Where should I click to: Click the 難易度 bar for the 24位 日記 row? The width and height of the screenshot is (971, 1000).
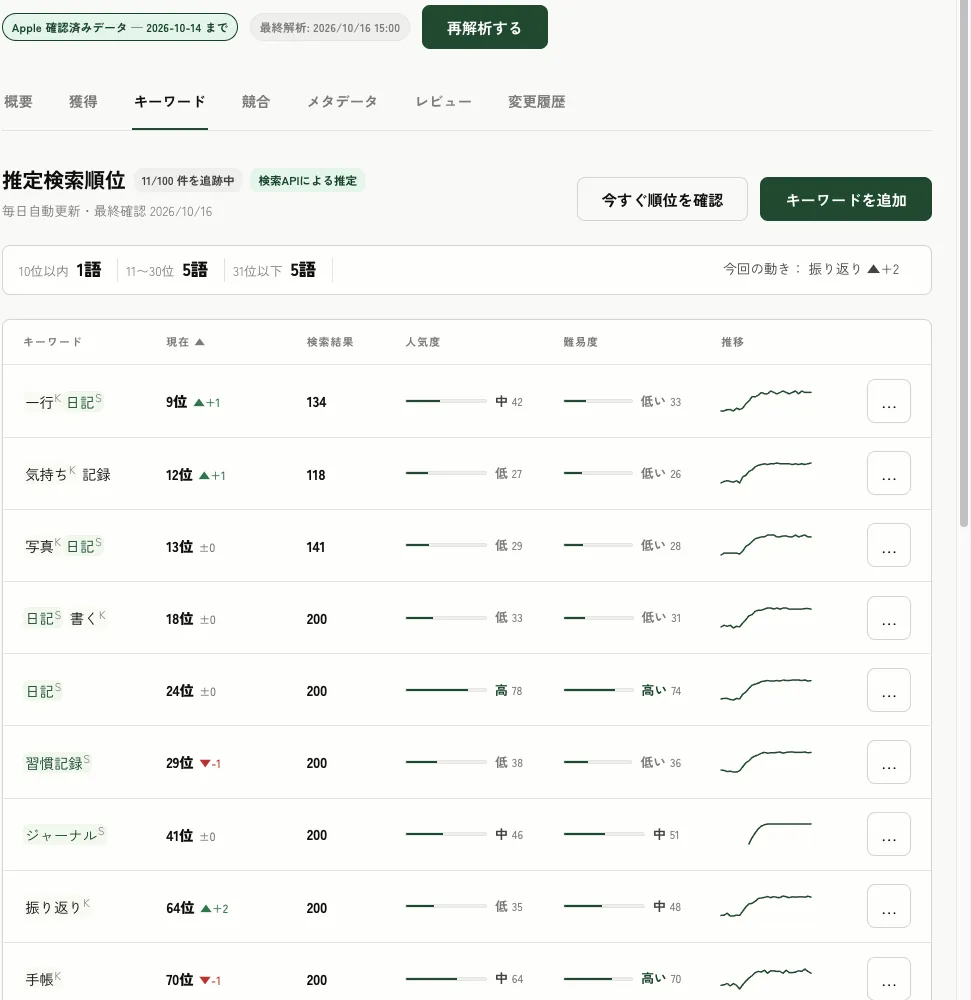(x=598, y=690)
